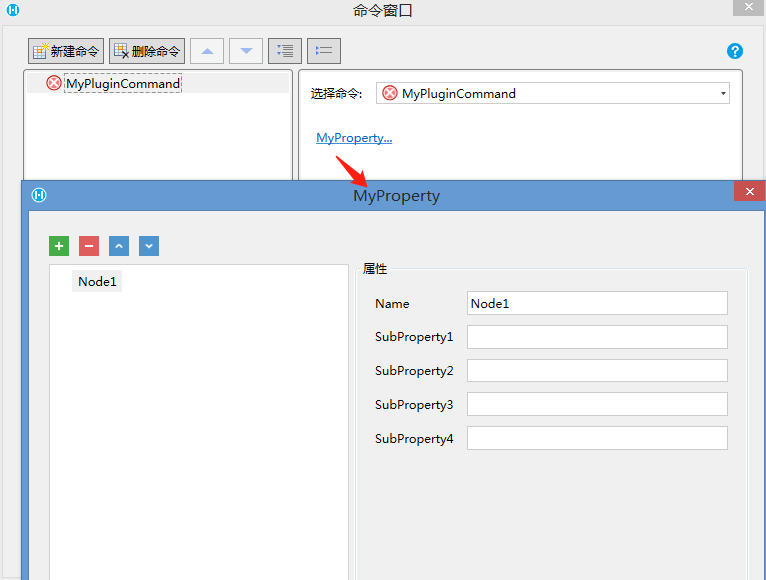766x580 pixels.
Task: Focus the SubProperty3 input field
Action: (x=597, y=404)
